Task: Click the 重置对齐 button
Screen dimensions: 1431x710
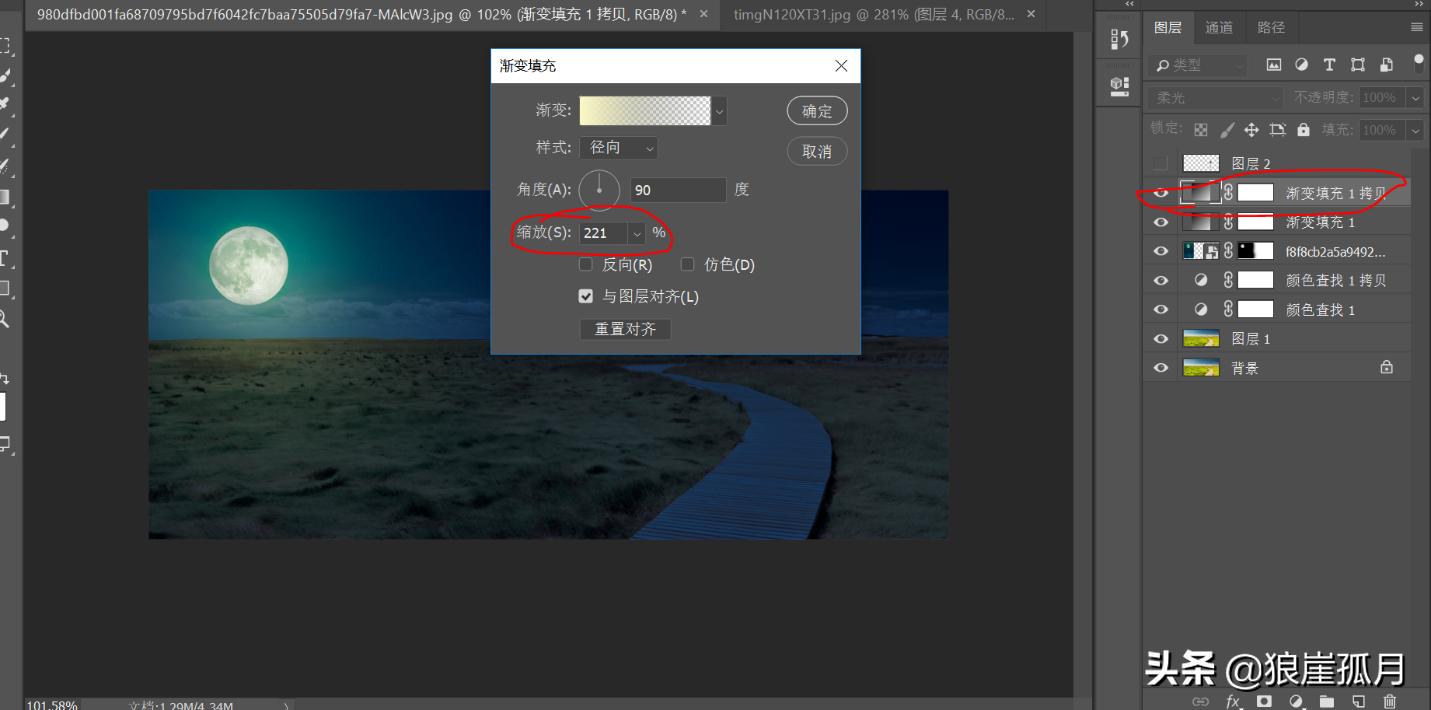Action: (624, 328)
